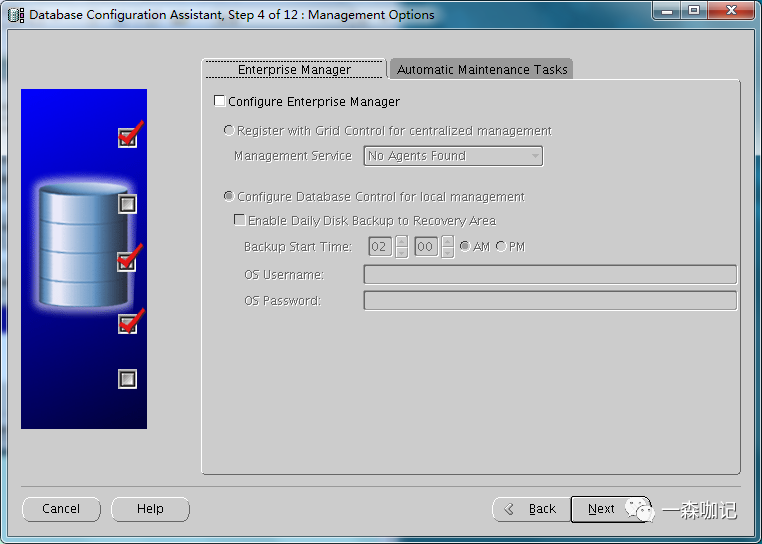This screenshot has width=762, height=544.
Task: Open the Automatic Maintenance Tasks tab
Action: (482, 70)
